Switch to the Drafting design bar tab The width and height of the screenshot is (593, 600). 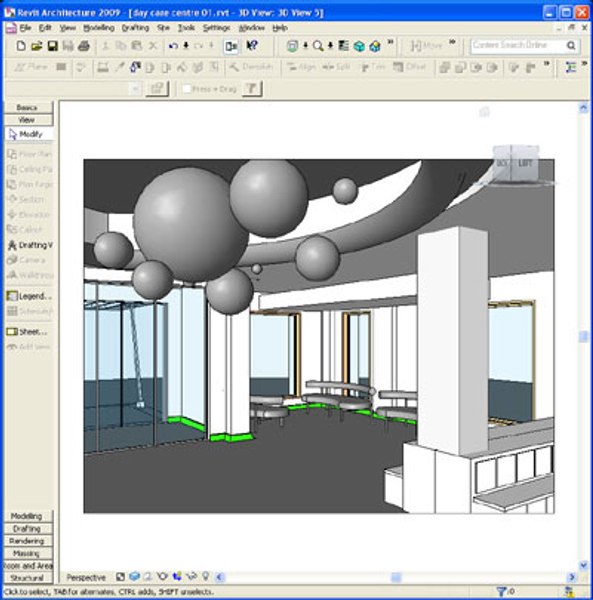28,529
